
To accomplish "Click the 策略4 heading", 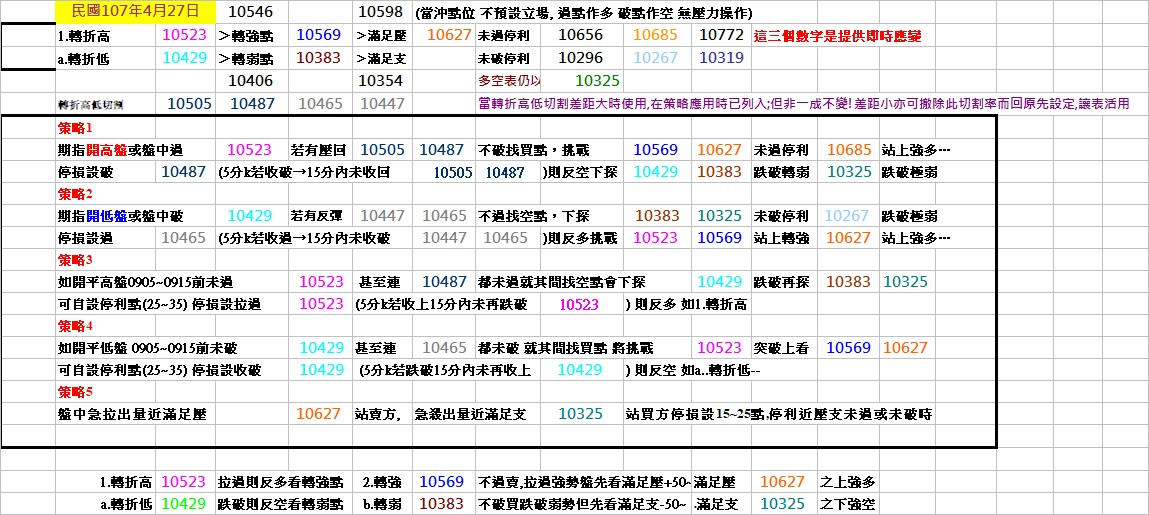I will click(x=75, y=326).
